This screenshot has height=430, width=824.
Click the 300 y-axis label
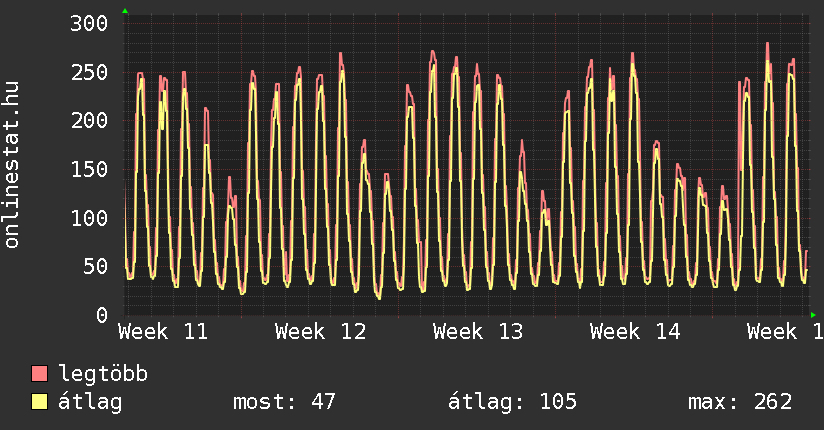pos(88,24)
